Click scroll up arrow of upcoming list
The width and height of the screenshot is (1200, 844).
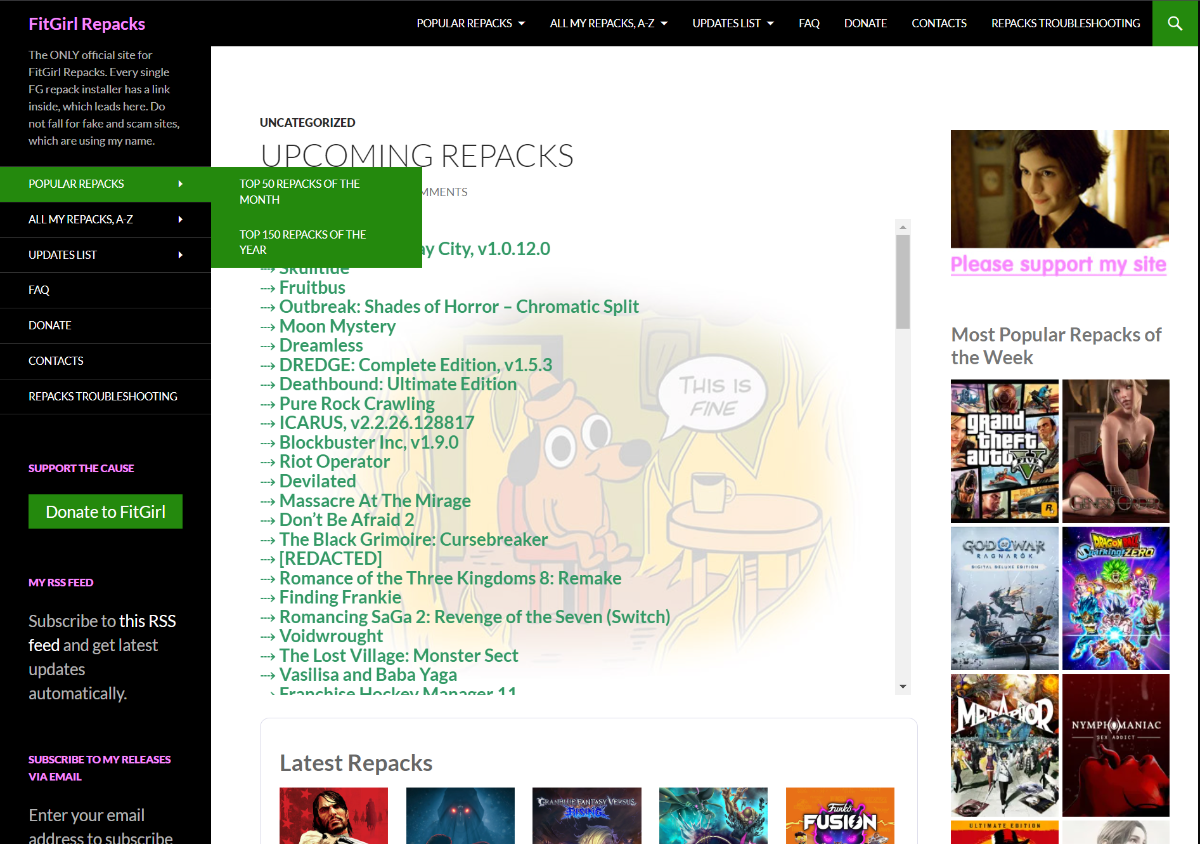pos(903,226)
